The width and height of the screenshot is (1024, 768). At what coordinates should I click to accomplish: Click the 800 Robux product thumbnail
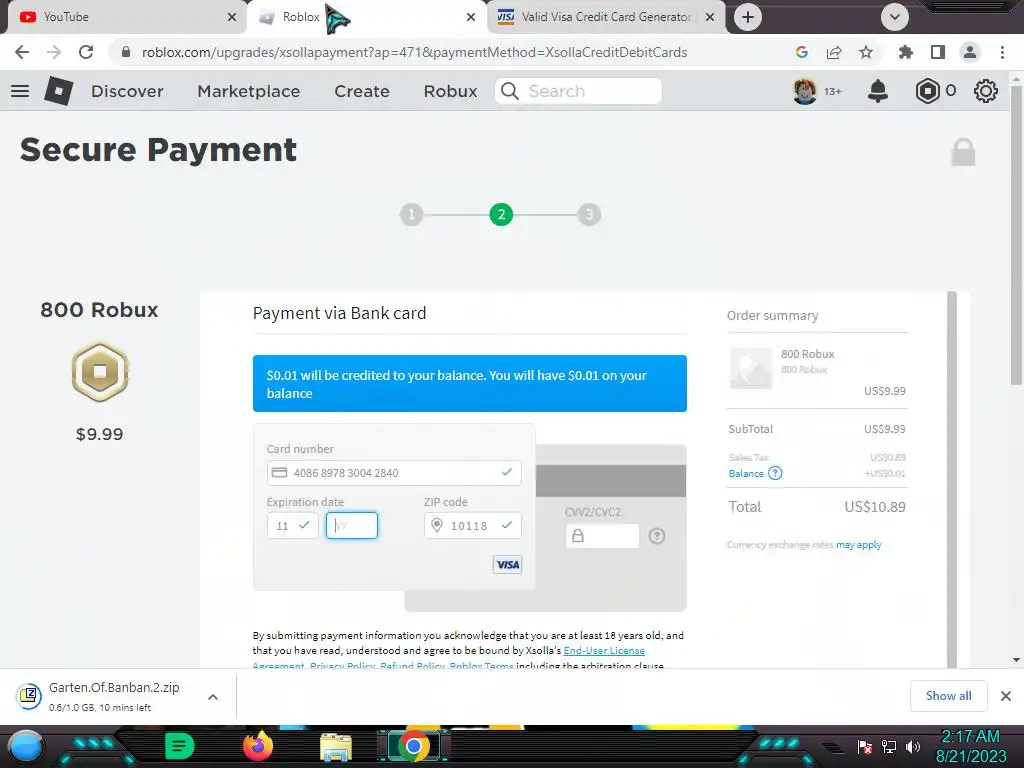click(751, 368)
